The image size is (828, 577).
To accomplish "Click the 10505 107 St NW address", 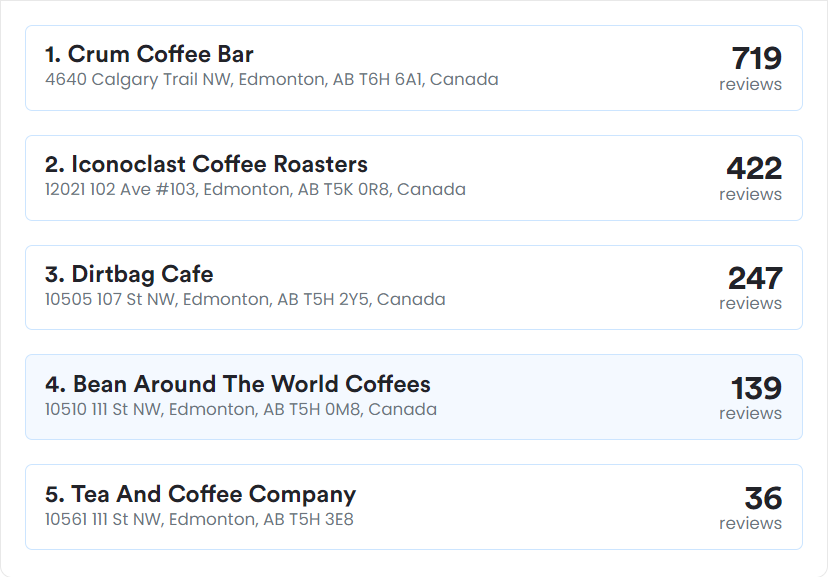I will 245,299.
